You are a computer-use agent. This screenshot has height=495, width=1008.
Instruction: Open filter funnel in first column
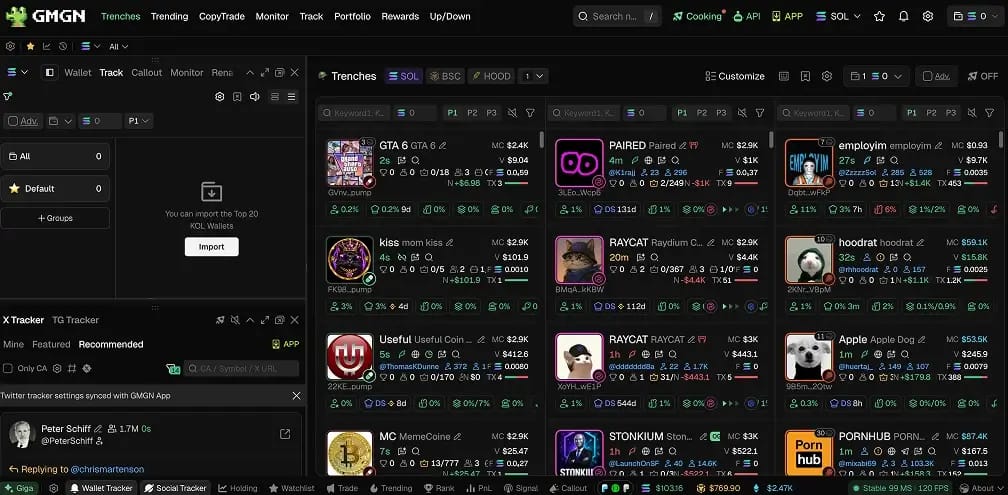[x=530, y=112]
